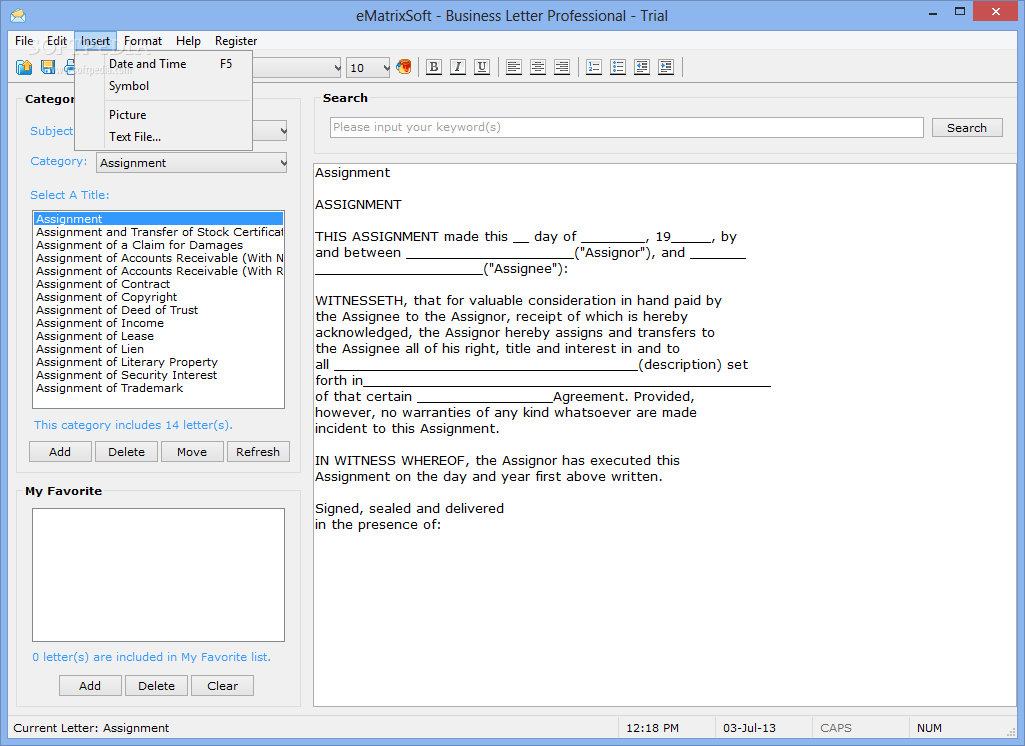Click Add under the title list

[x=60, y=452]
